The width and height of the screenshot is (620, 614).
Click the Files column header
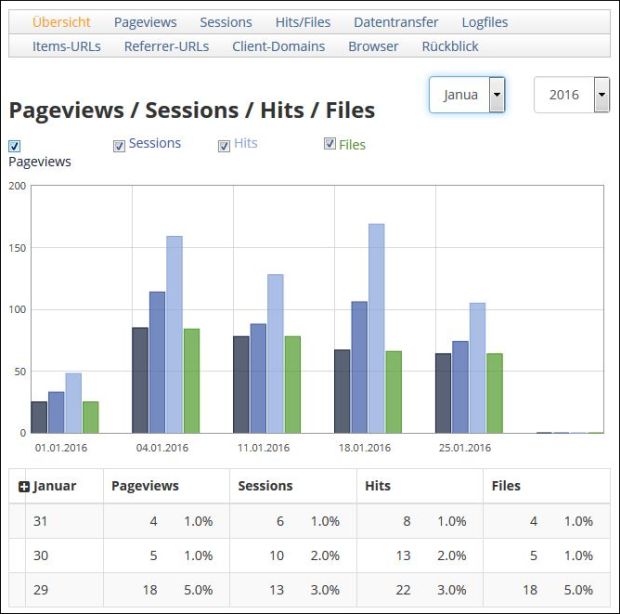tap(506, 486)
